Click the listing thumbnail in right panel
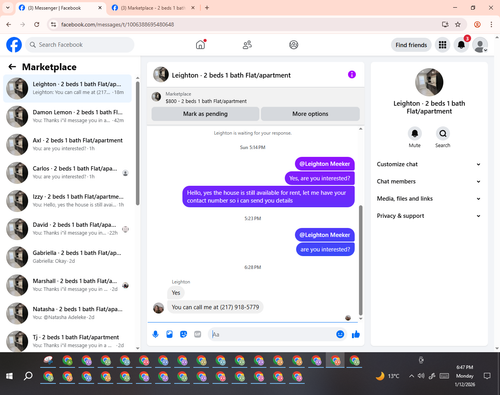This screenshot has width=500, height=395. [429, 82]
